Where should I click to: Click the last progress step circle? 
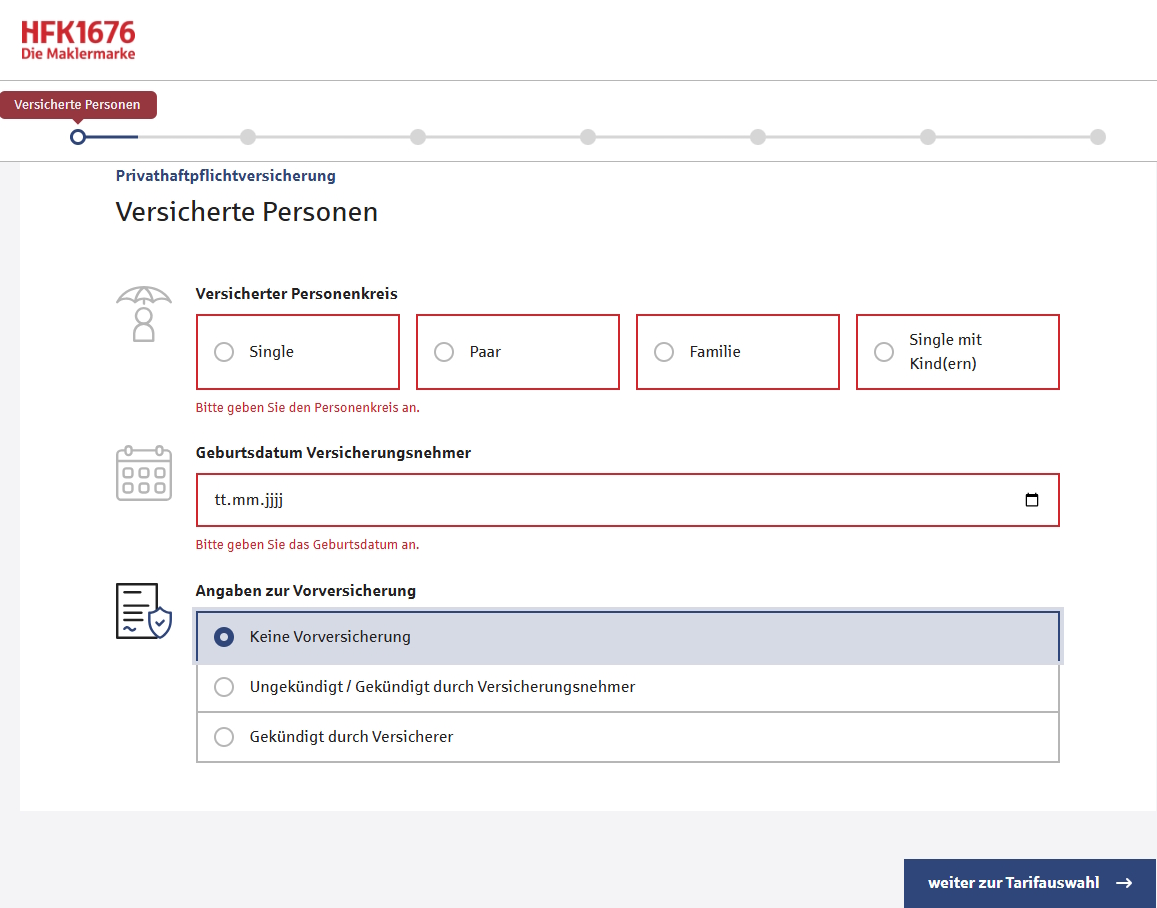(x=1099, y=137)
